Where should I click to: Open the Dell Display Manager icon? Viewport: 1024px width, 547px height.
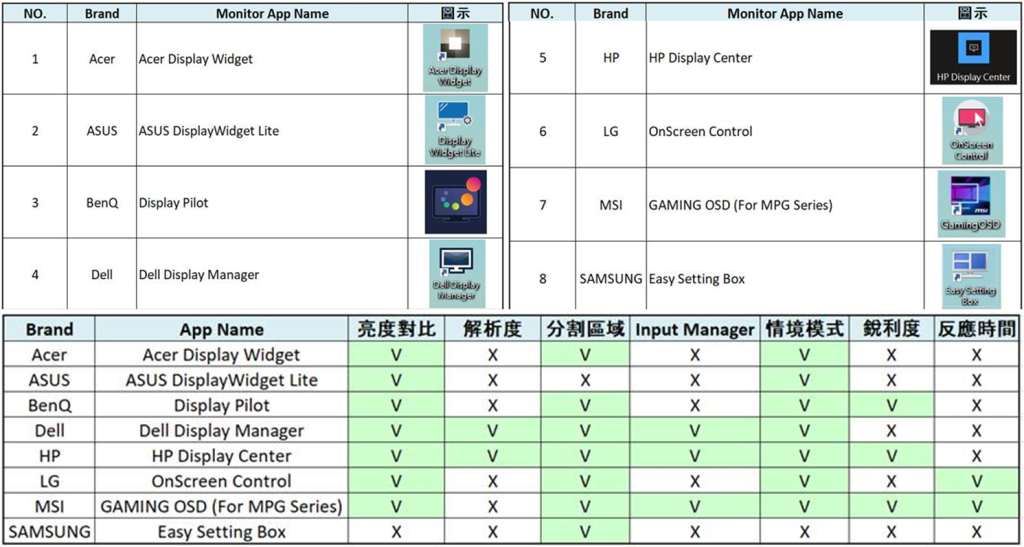456,273
